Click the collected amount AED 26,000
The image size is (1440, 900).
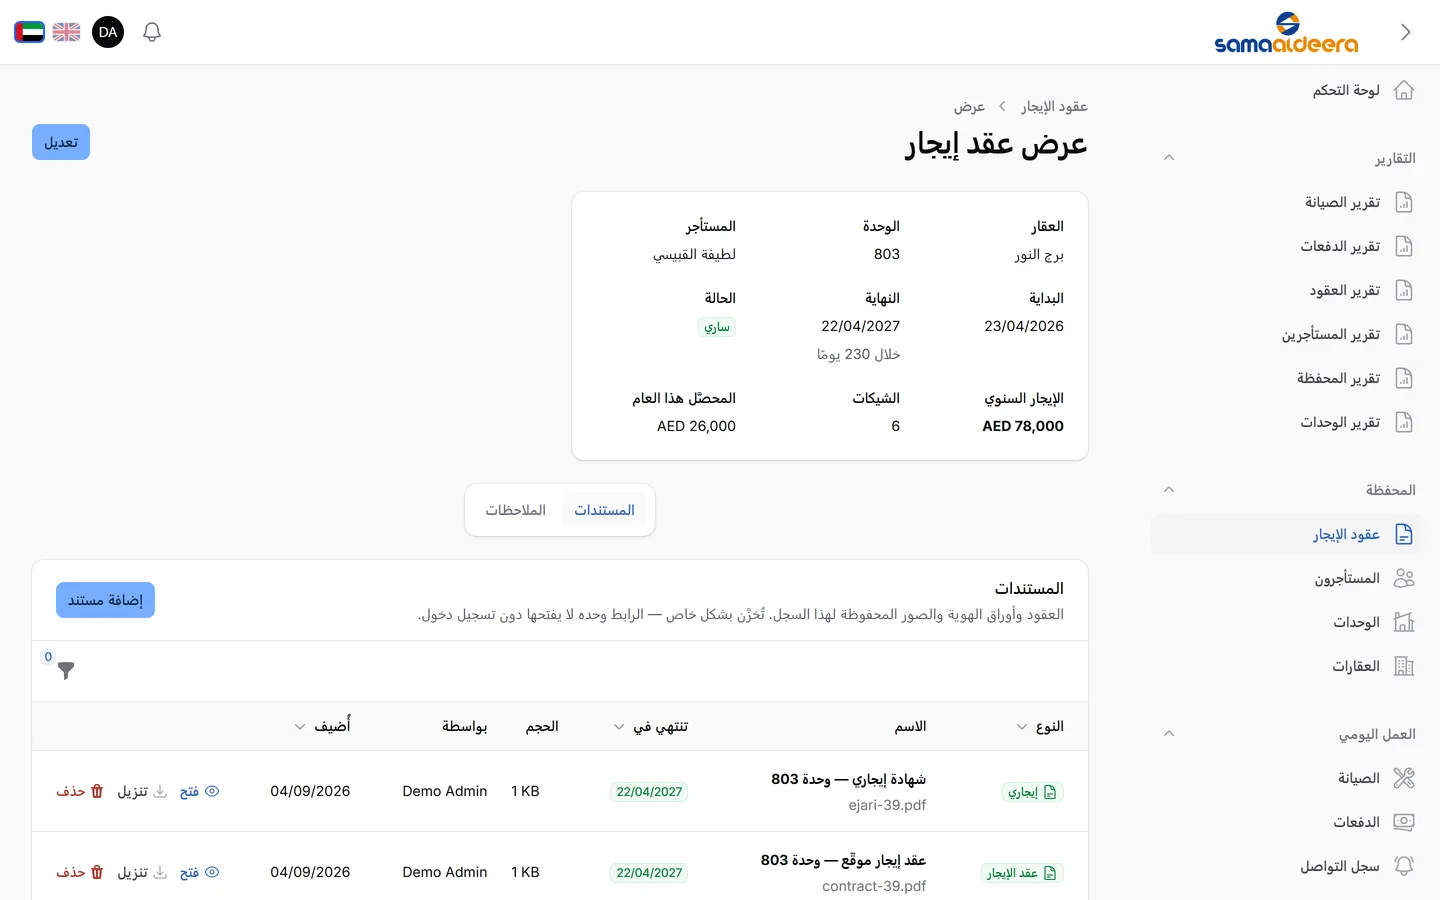pos(696,426)
